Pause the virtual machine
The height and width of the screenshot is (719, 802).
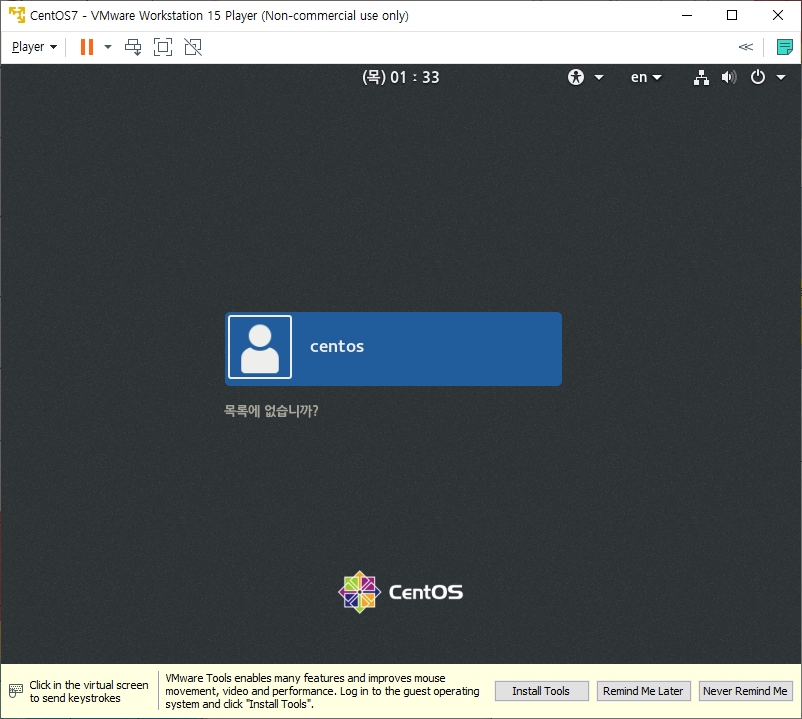click(87, 47)
